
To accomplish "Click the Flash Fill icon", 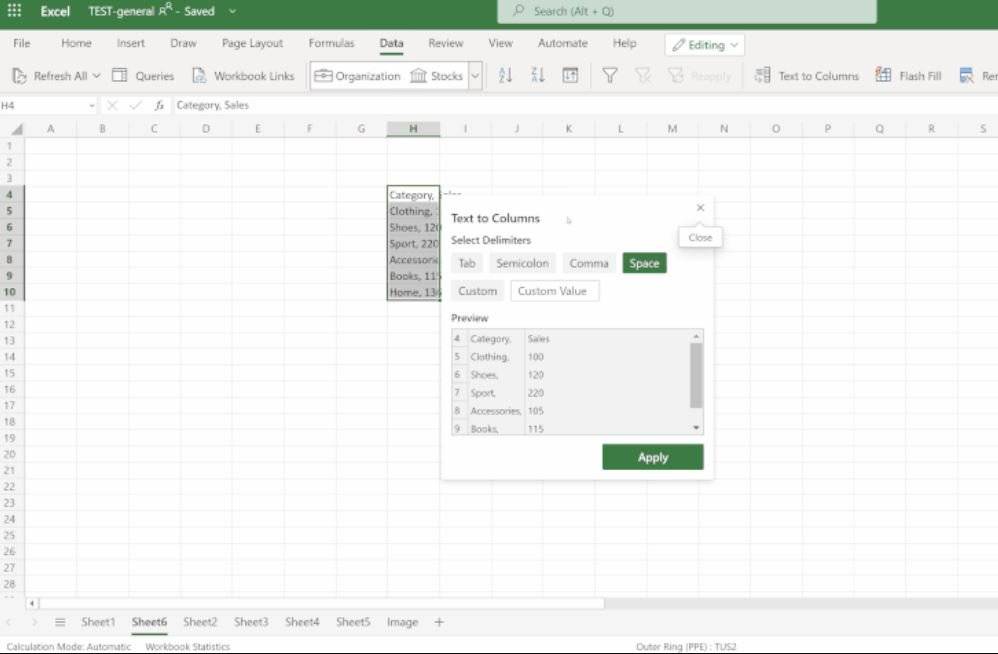I will 884,76.
